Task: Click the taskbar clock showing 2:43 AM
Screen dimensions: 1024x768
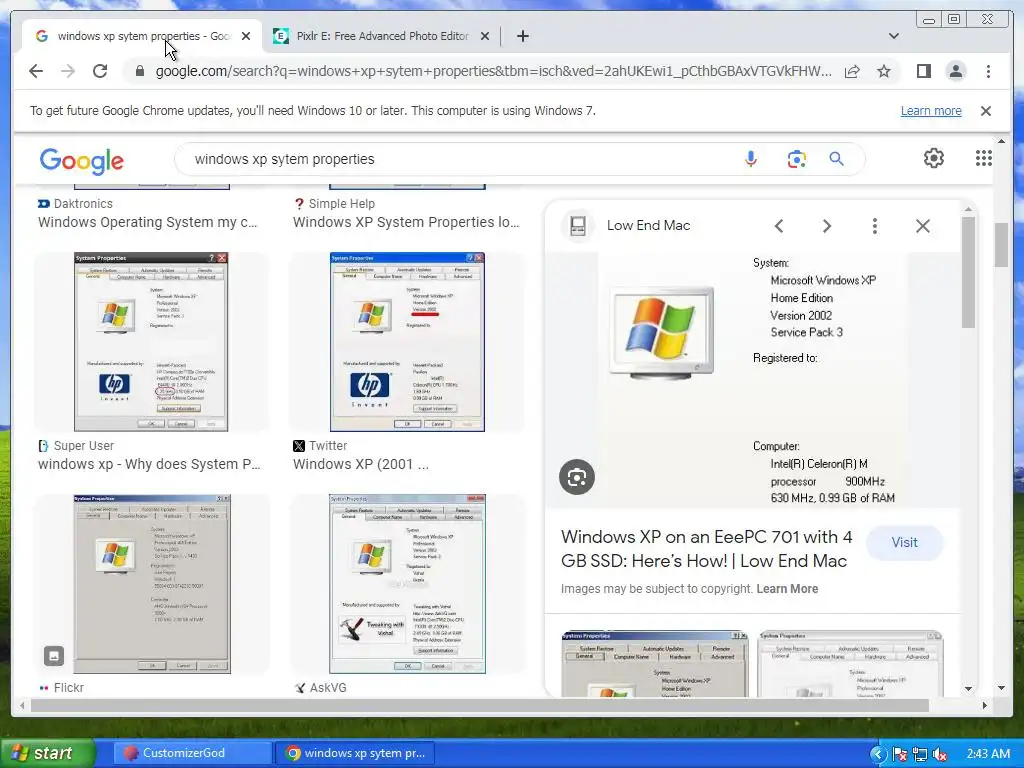Action: pyautogui.click(x=988, y=754)
